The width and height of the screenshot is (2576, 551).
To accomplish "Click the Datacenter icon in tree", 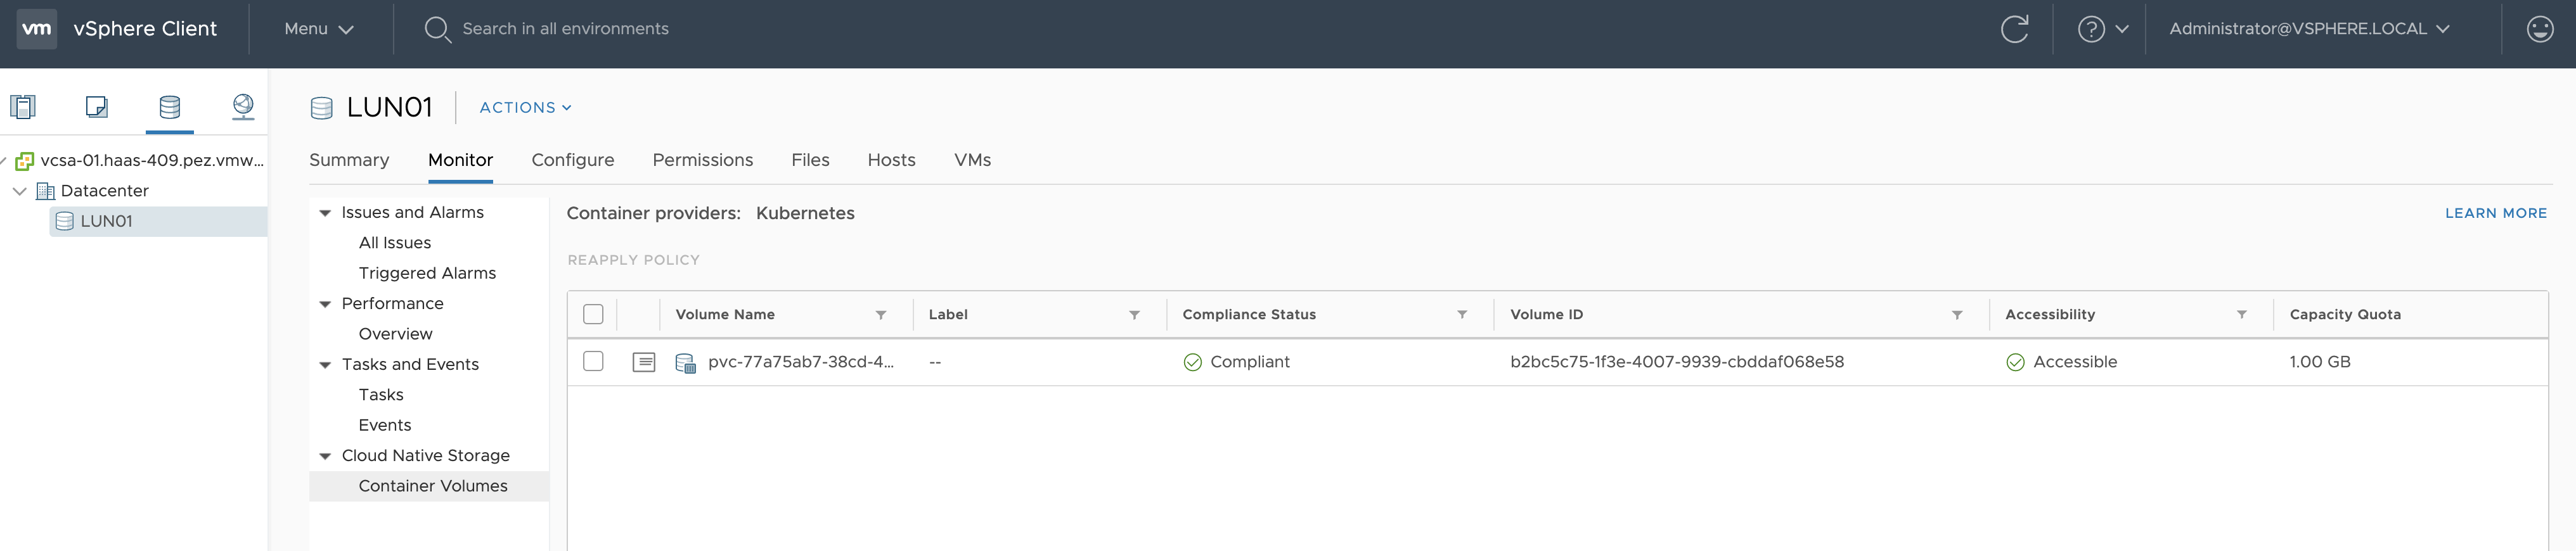I will 45,191.
